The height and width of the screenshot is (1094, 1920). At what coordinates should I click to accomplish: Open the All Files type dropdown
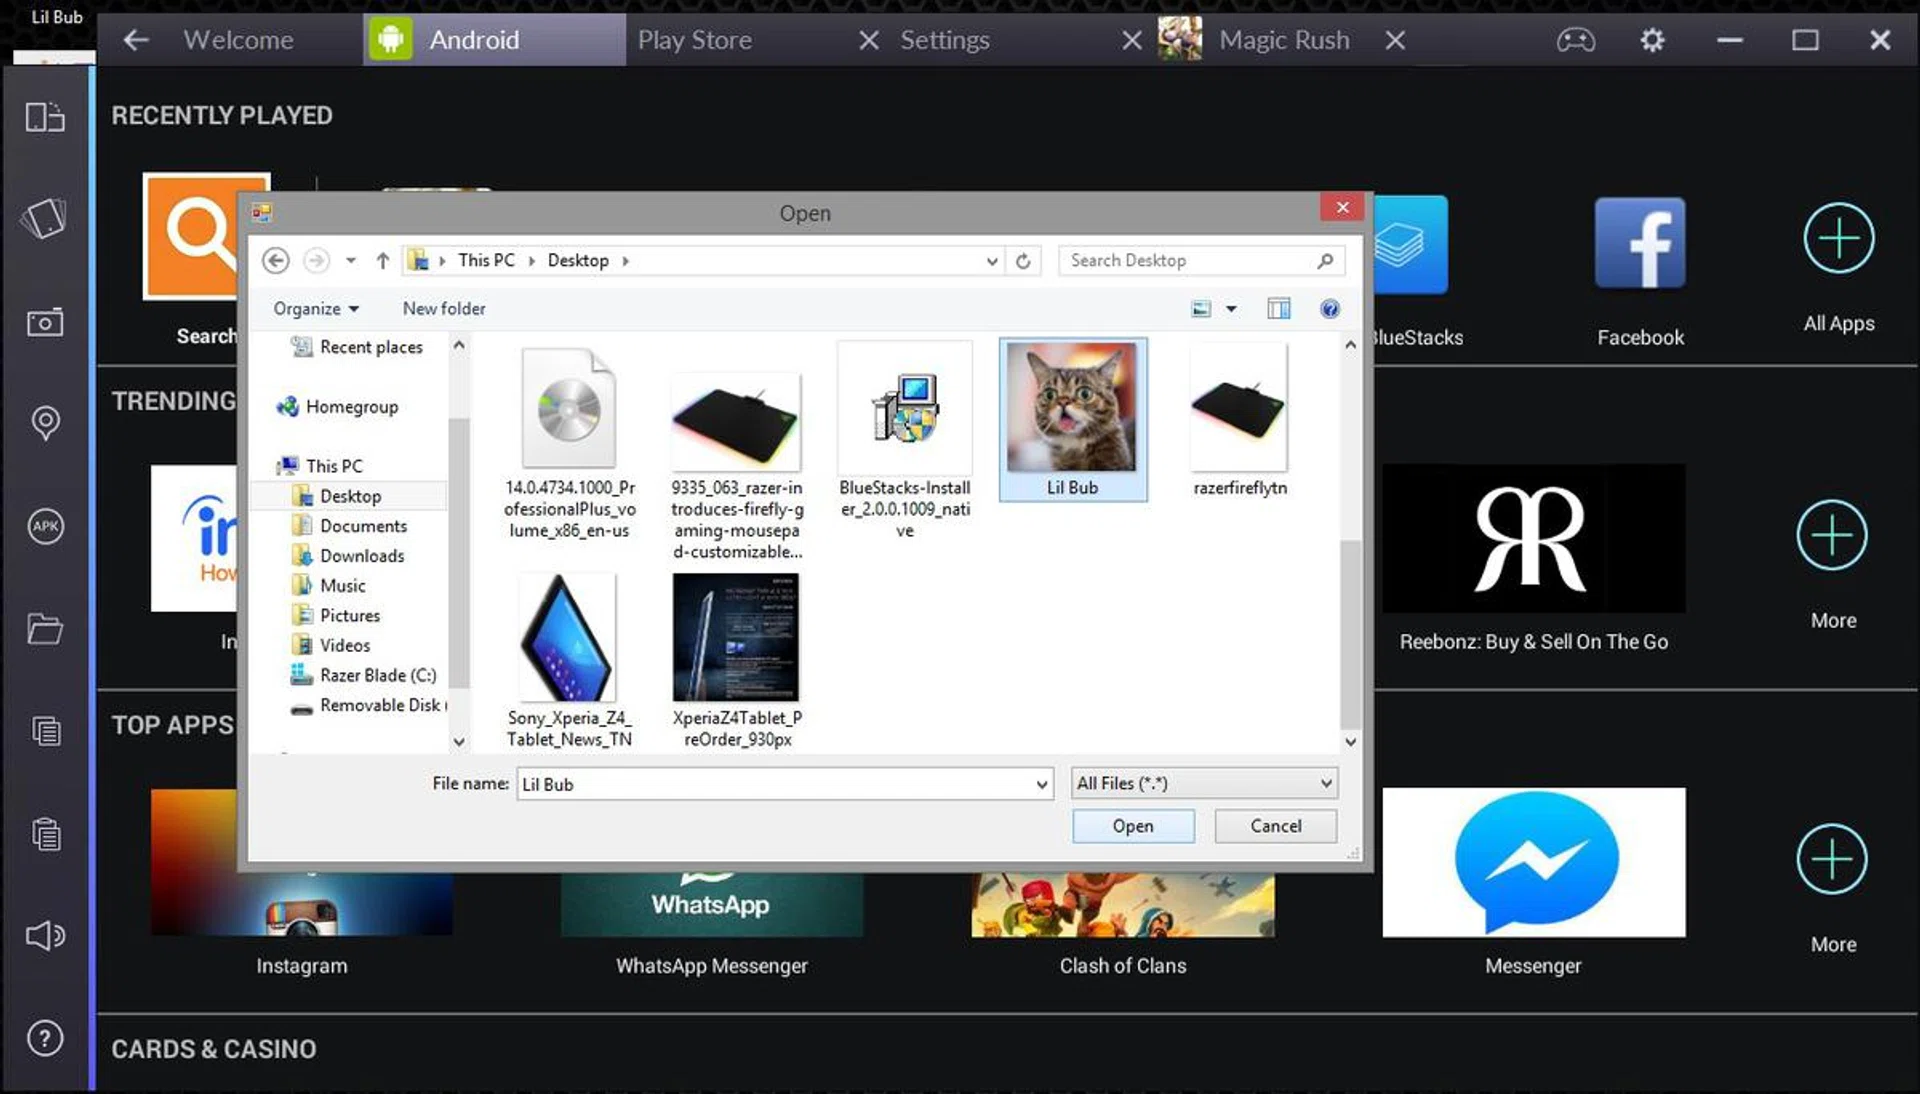(1203, 783)
